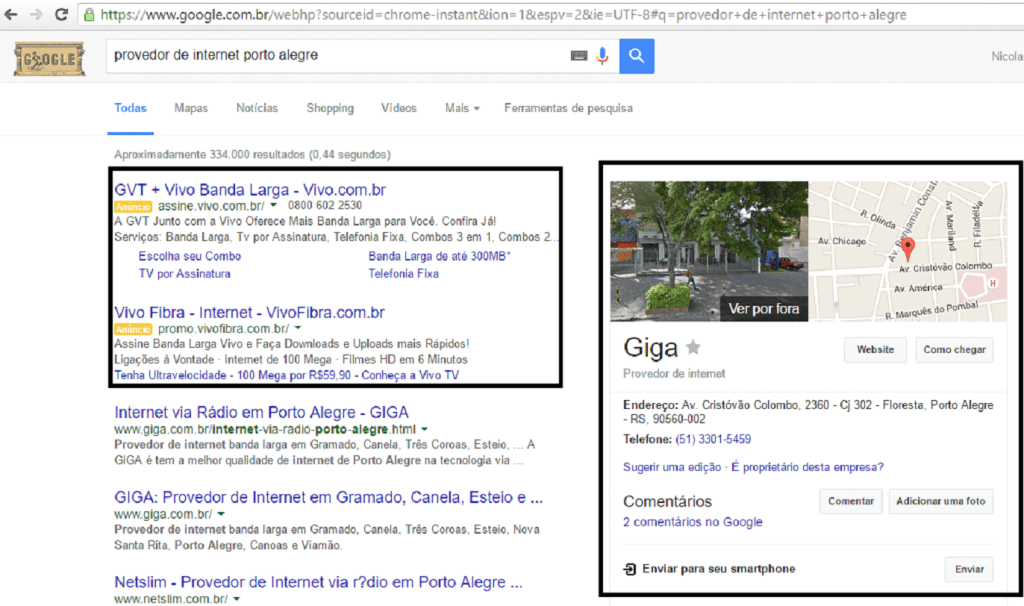Click the Enviar button

tap(969, 569)
